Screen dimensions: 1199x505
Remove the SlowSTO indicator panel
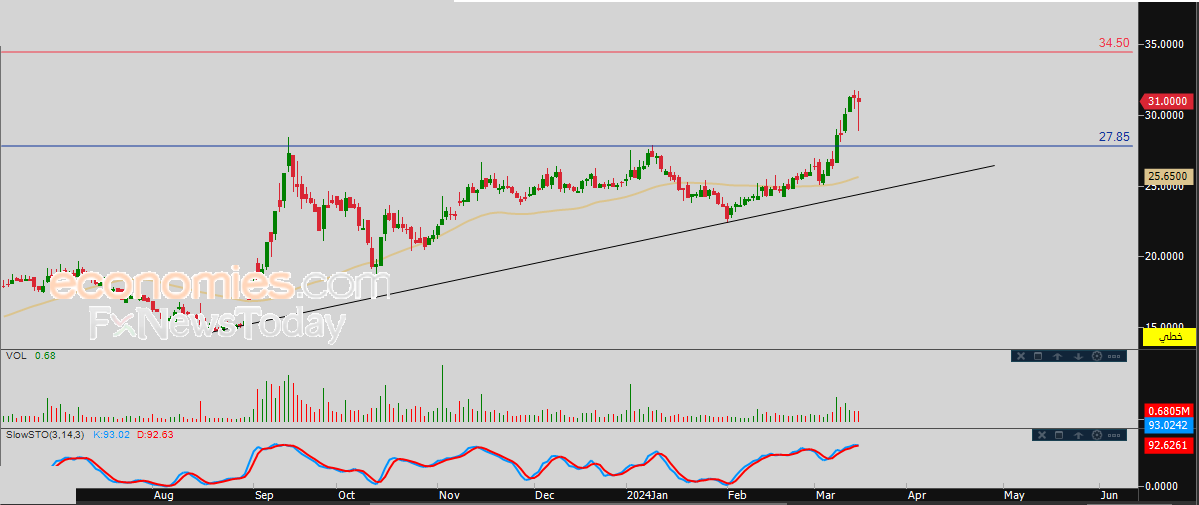coord(1041,435)
